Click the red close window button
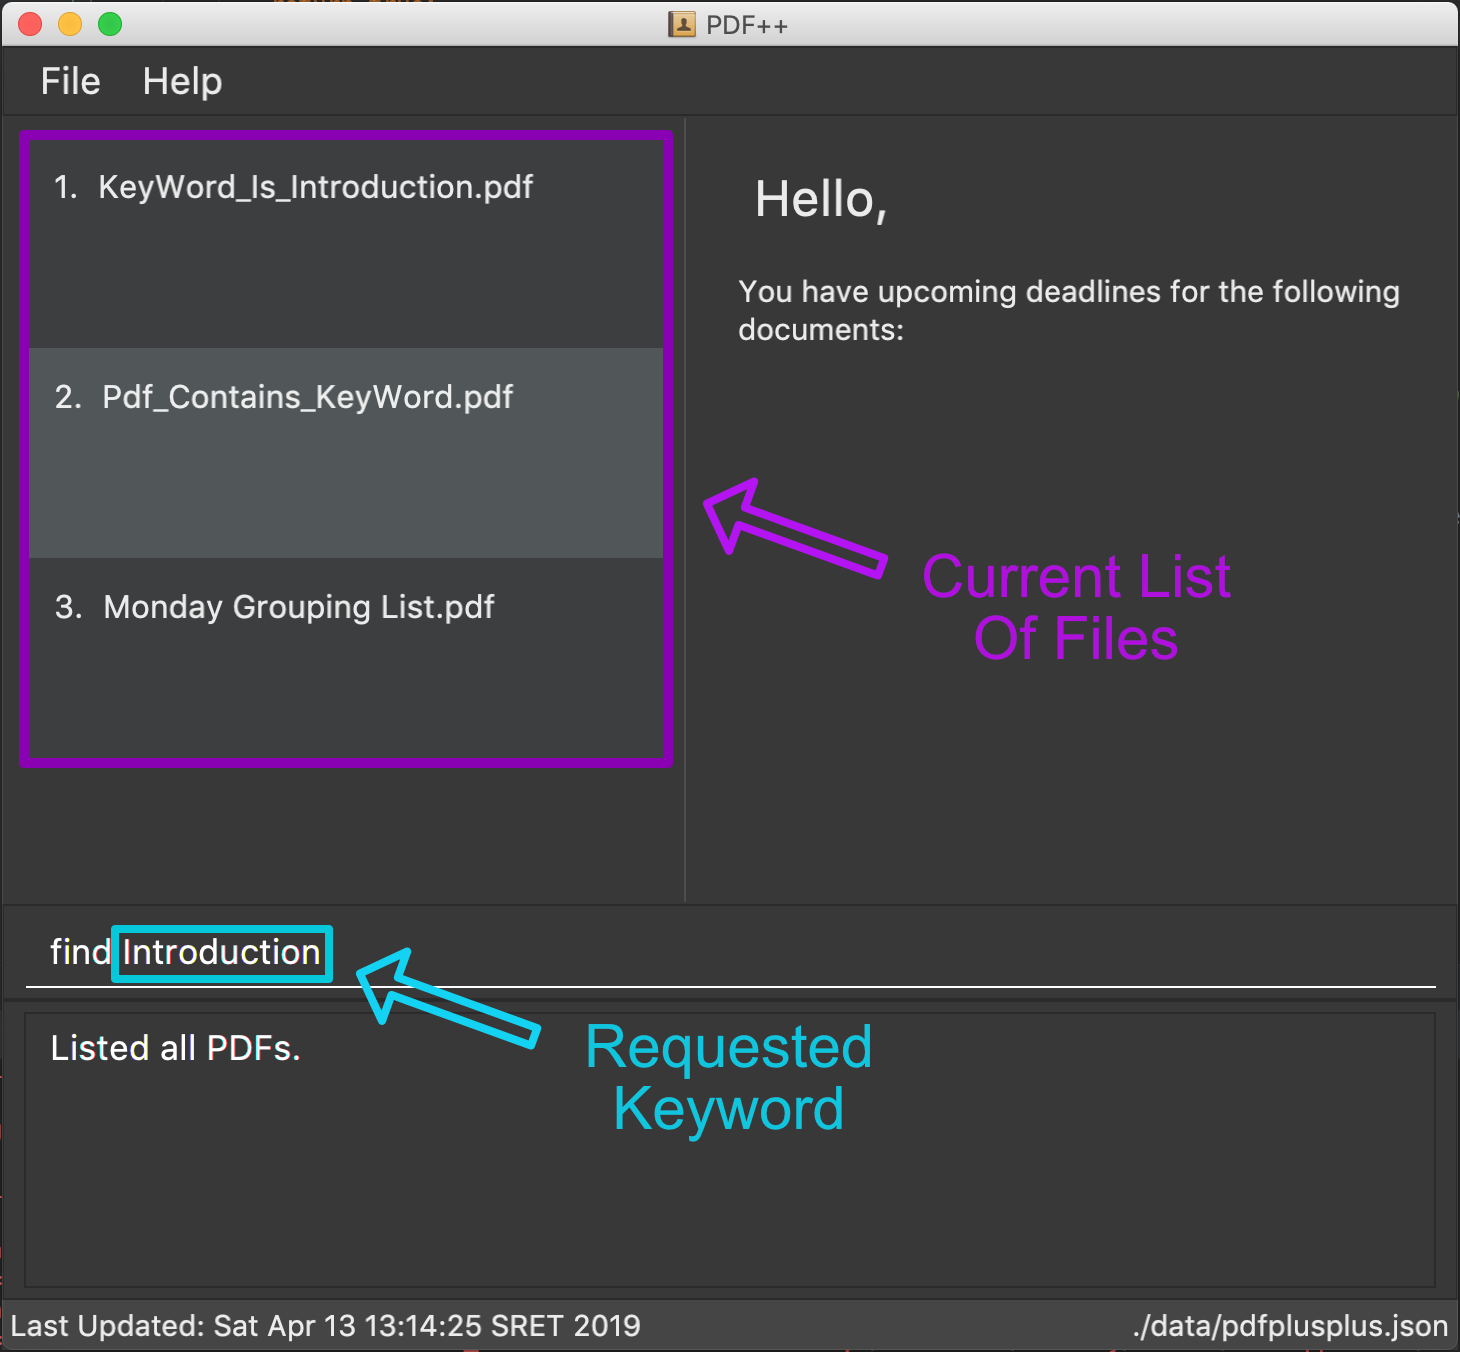1460x1352 pixels. click(x=30, y=24)
